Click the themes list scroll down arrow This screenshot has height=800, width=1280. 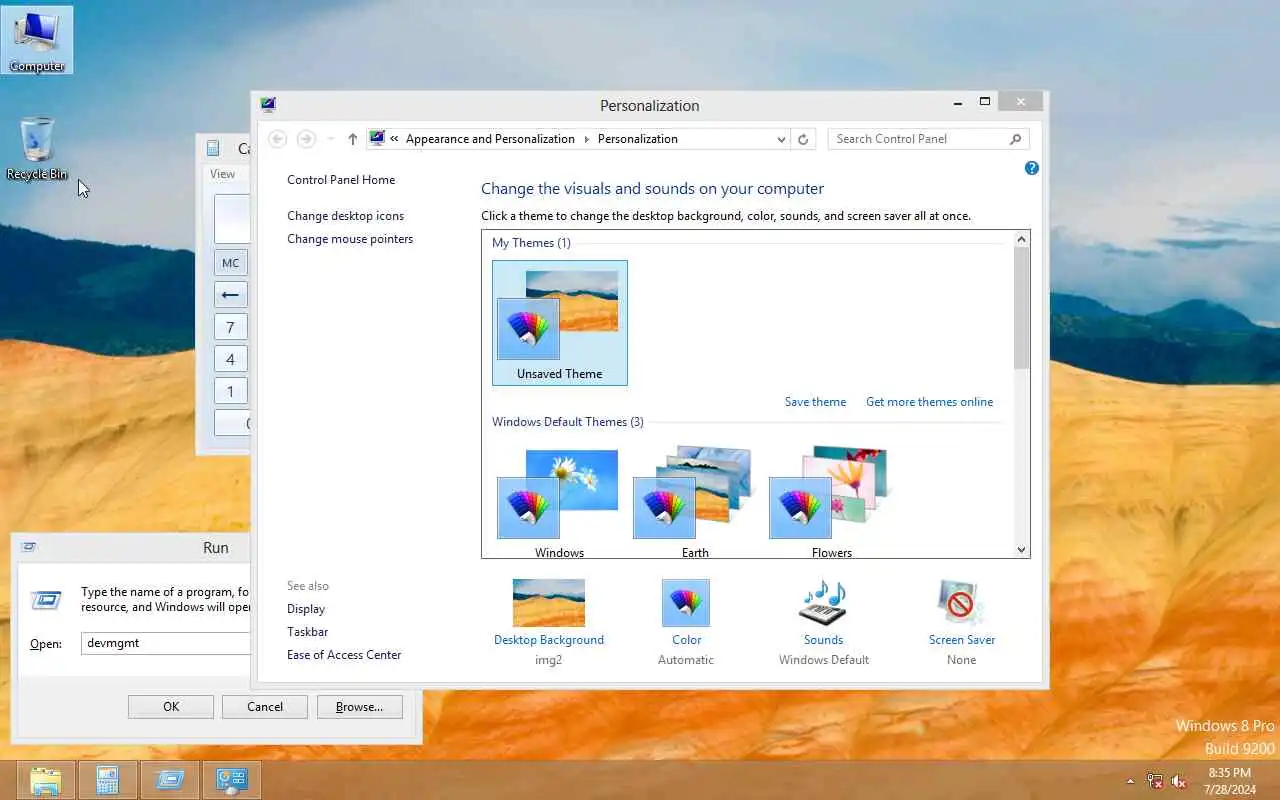click(x=1021, y=549)
